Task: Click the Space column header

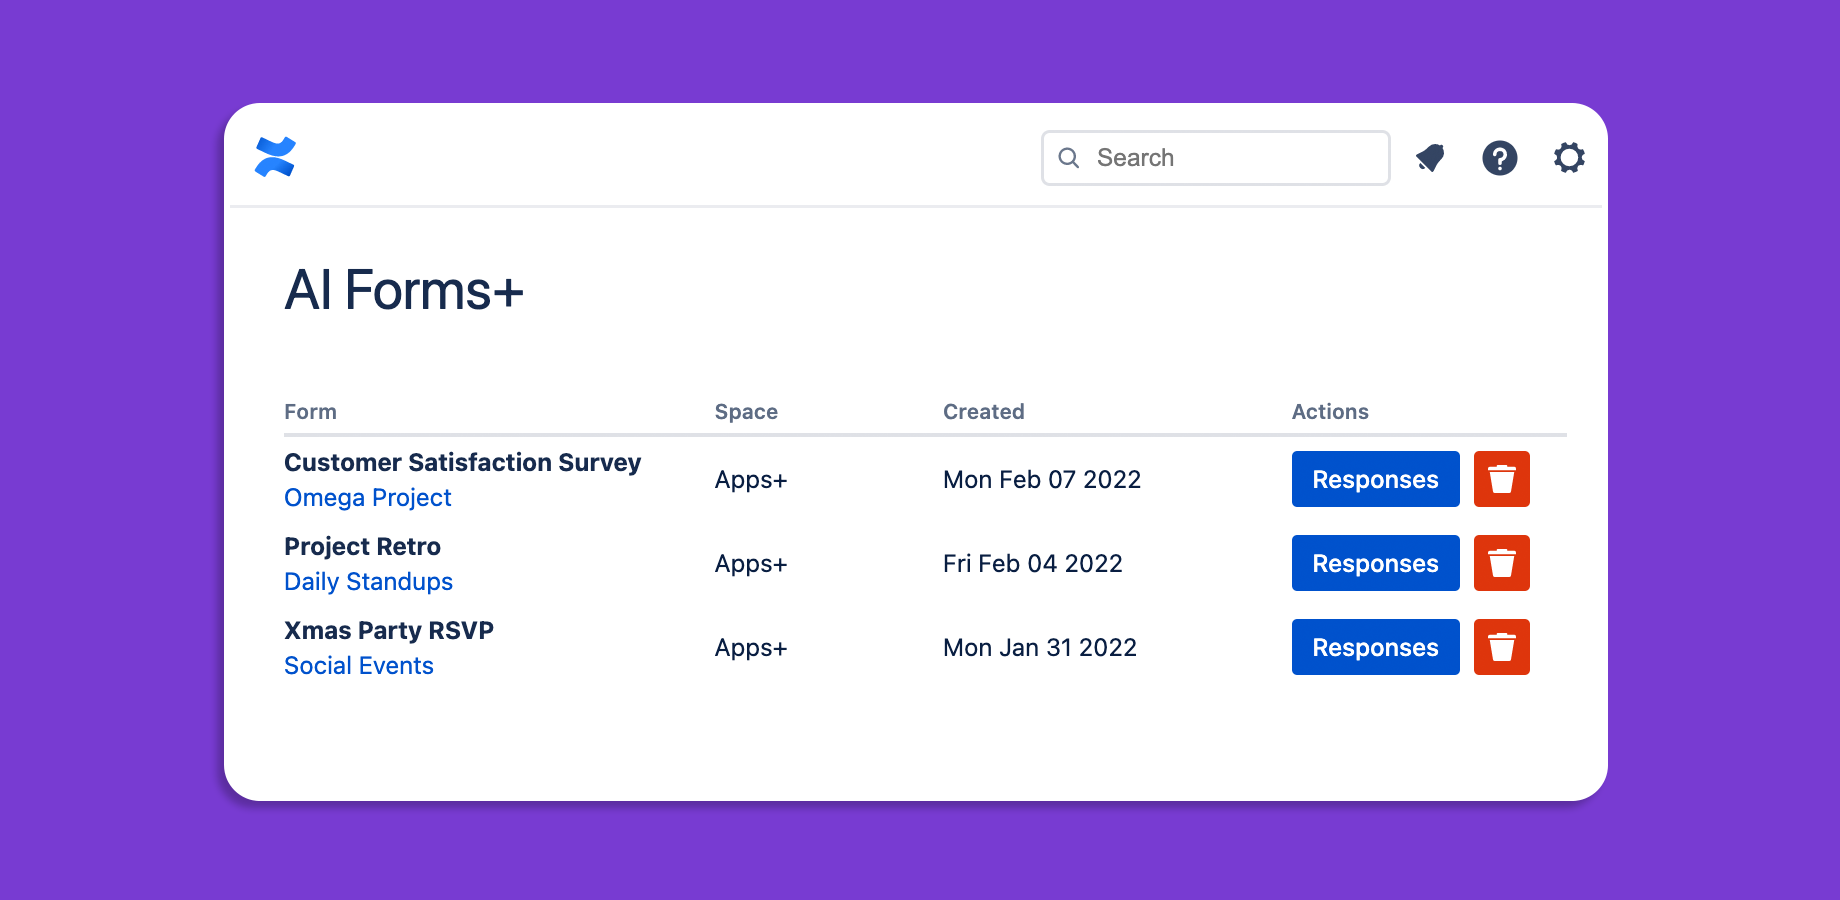Action: click(x=746, y=412)
